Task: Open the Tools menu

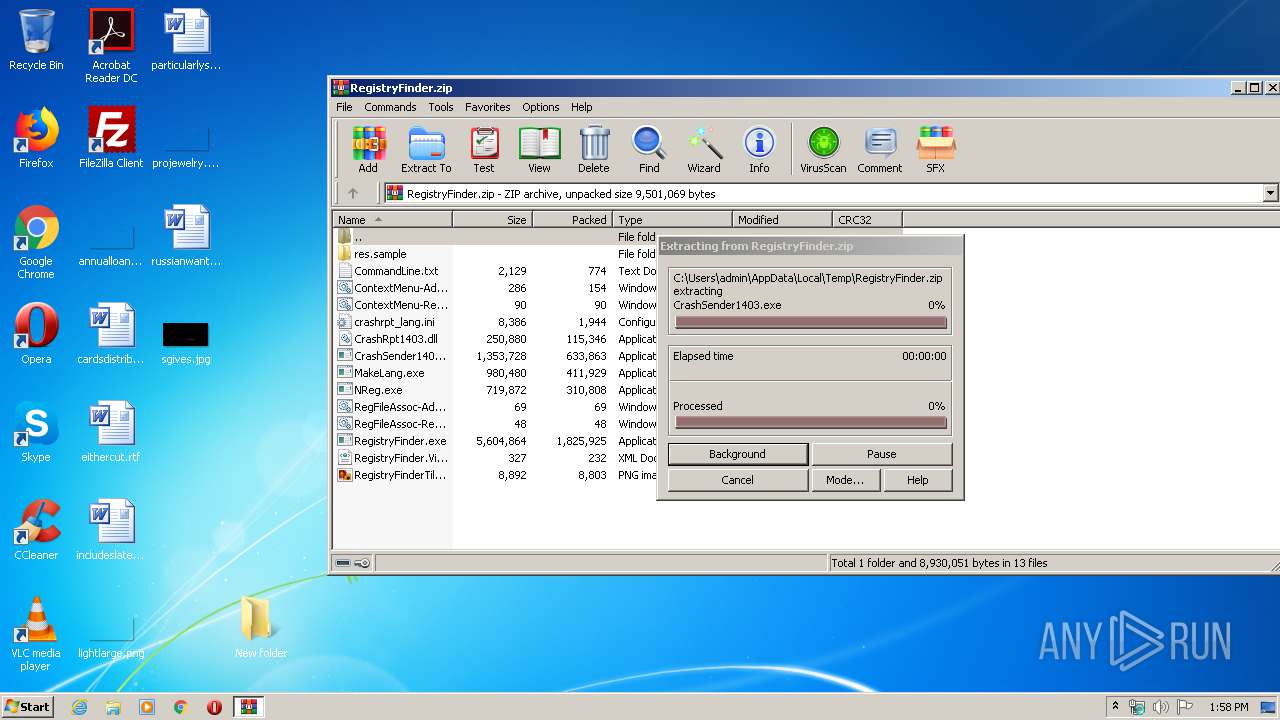Action: [441, 107]
